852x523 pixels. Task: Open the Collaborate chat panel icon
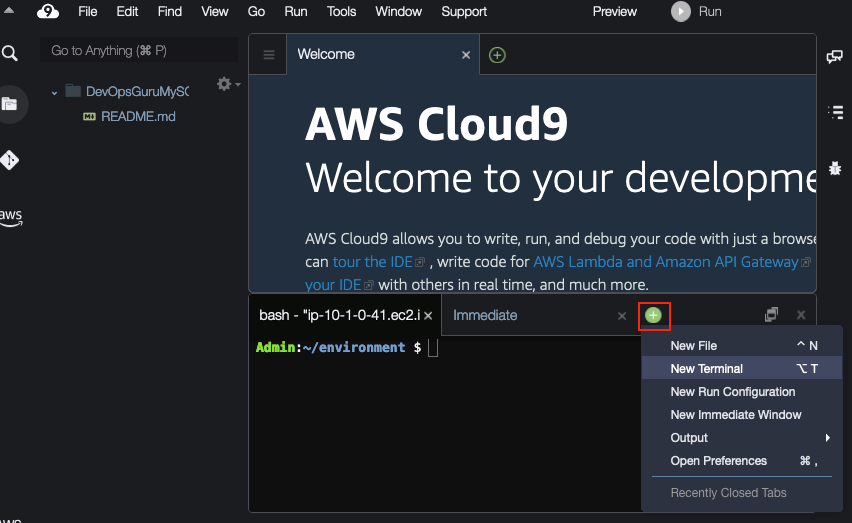point(835,56)
